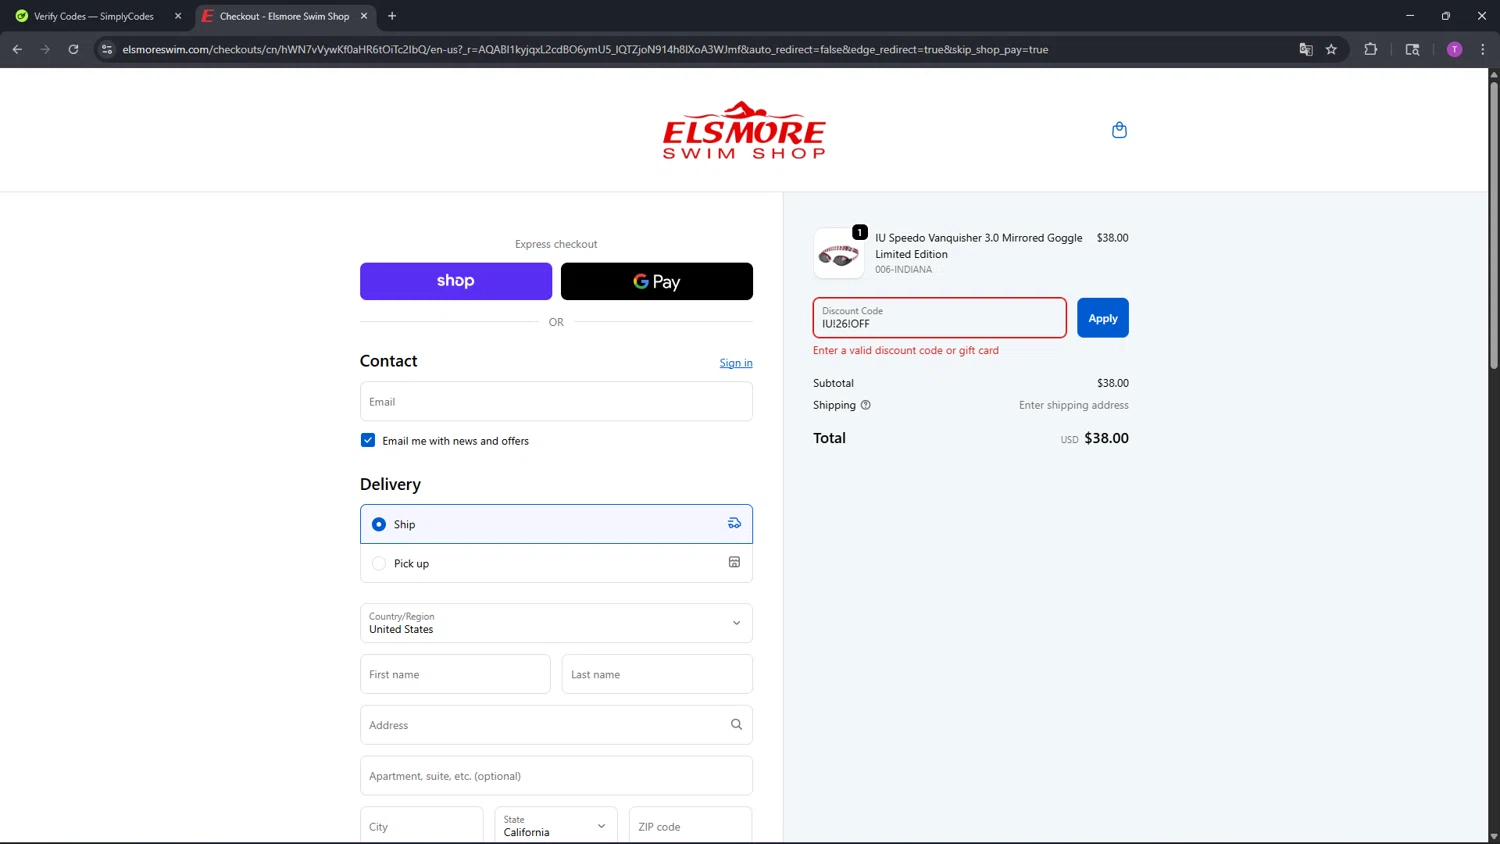This screenshot has height=844, width=1500.
Task: Click the page vertical scrollbar
Action: [x=1494, y=225]
